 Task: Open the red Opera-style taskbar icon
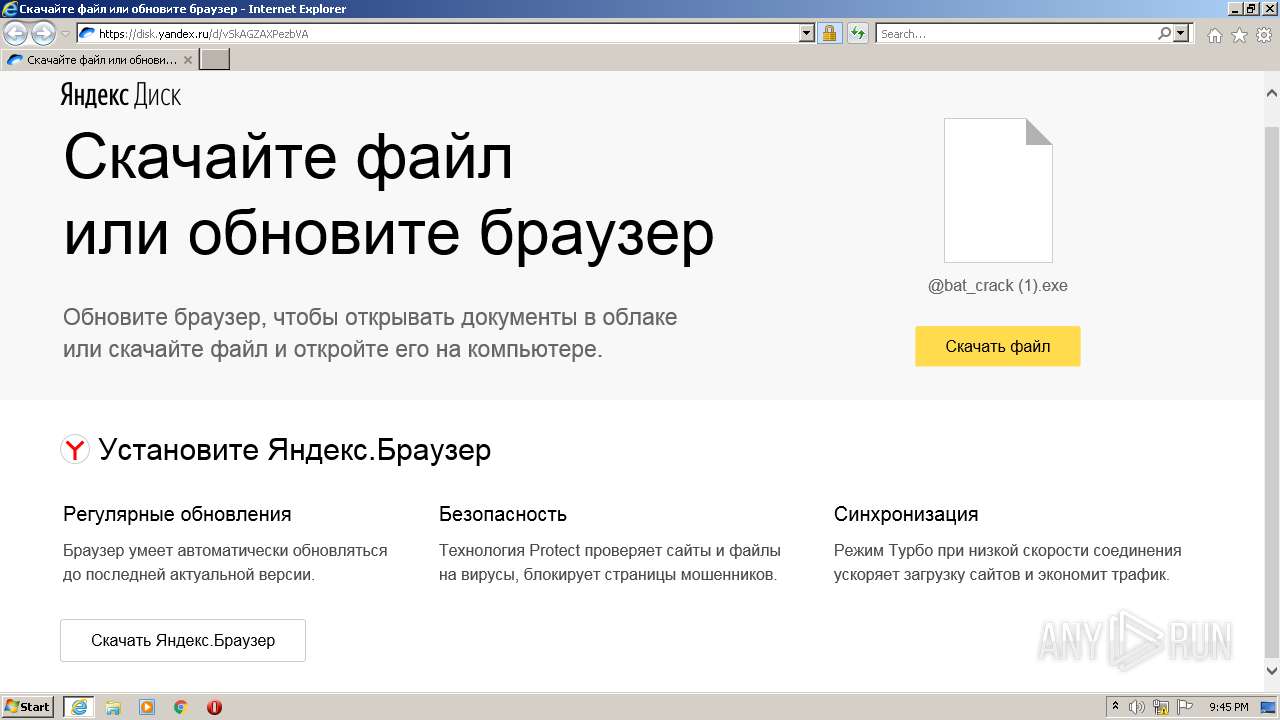pyautogui.click(x=214, y=707)
